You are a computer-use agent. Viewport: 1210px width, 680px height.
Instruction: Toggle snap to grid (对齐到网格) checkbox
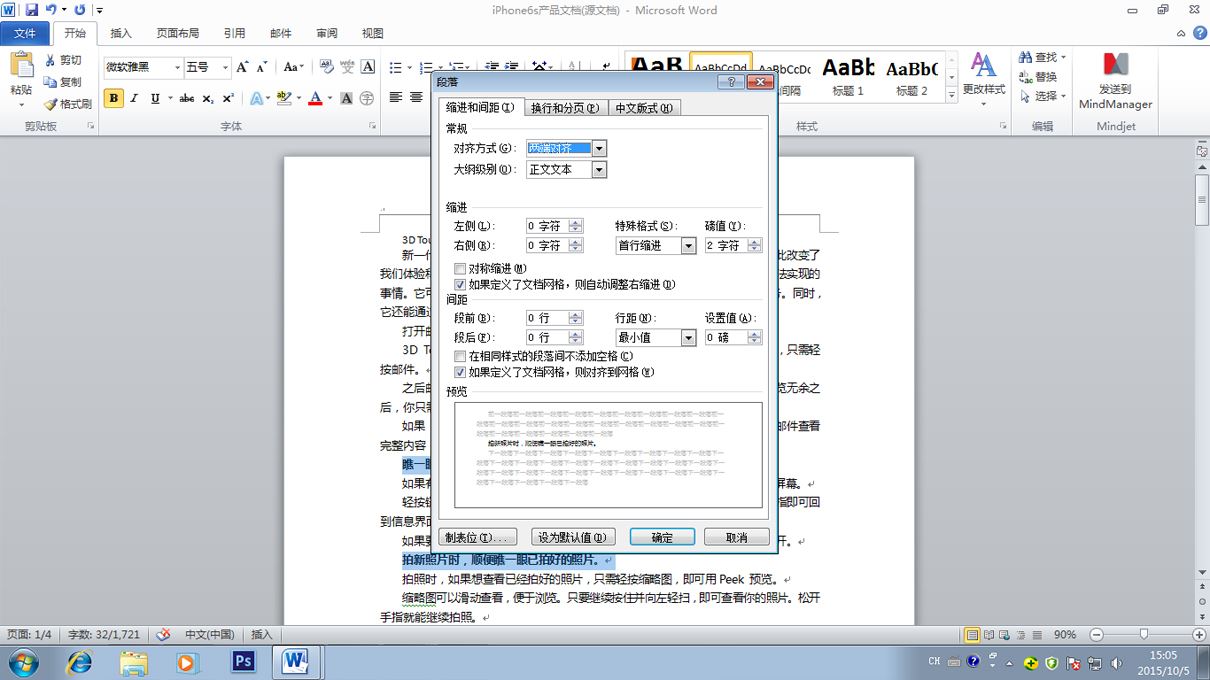pyautogui.click(x=460, y=372)
